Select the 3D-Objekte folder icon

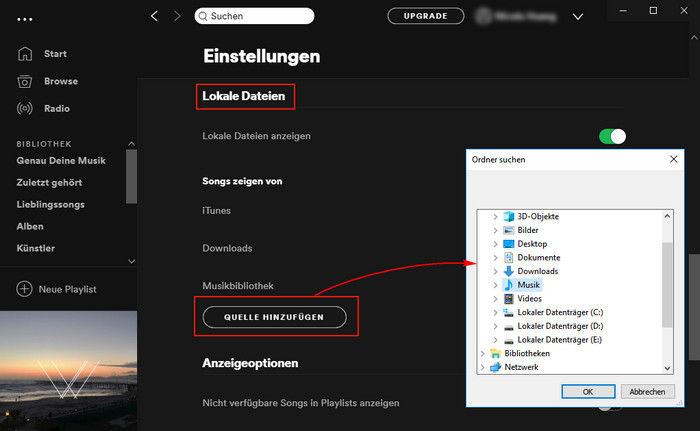click(x=508, y=217)
